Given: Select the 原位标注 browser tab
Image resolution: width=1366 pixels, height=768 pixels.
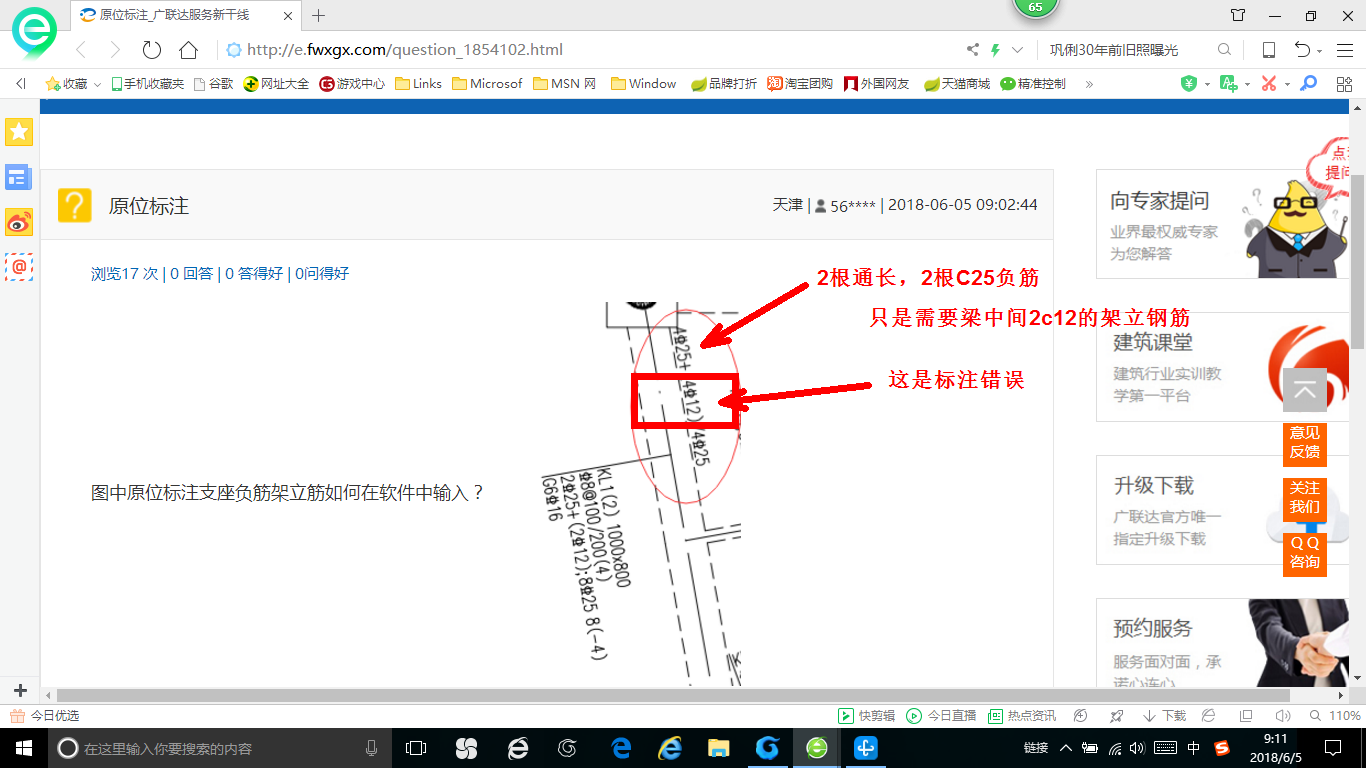Looking at the screenshot, I should pos(187,15).
